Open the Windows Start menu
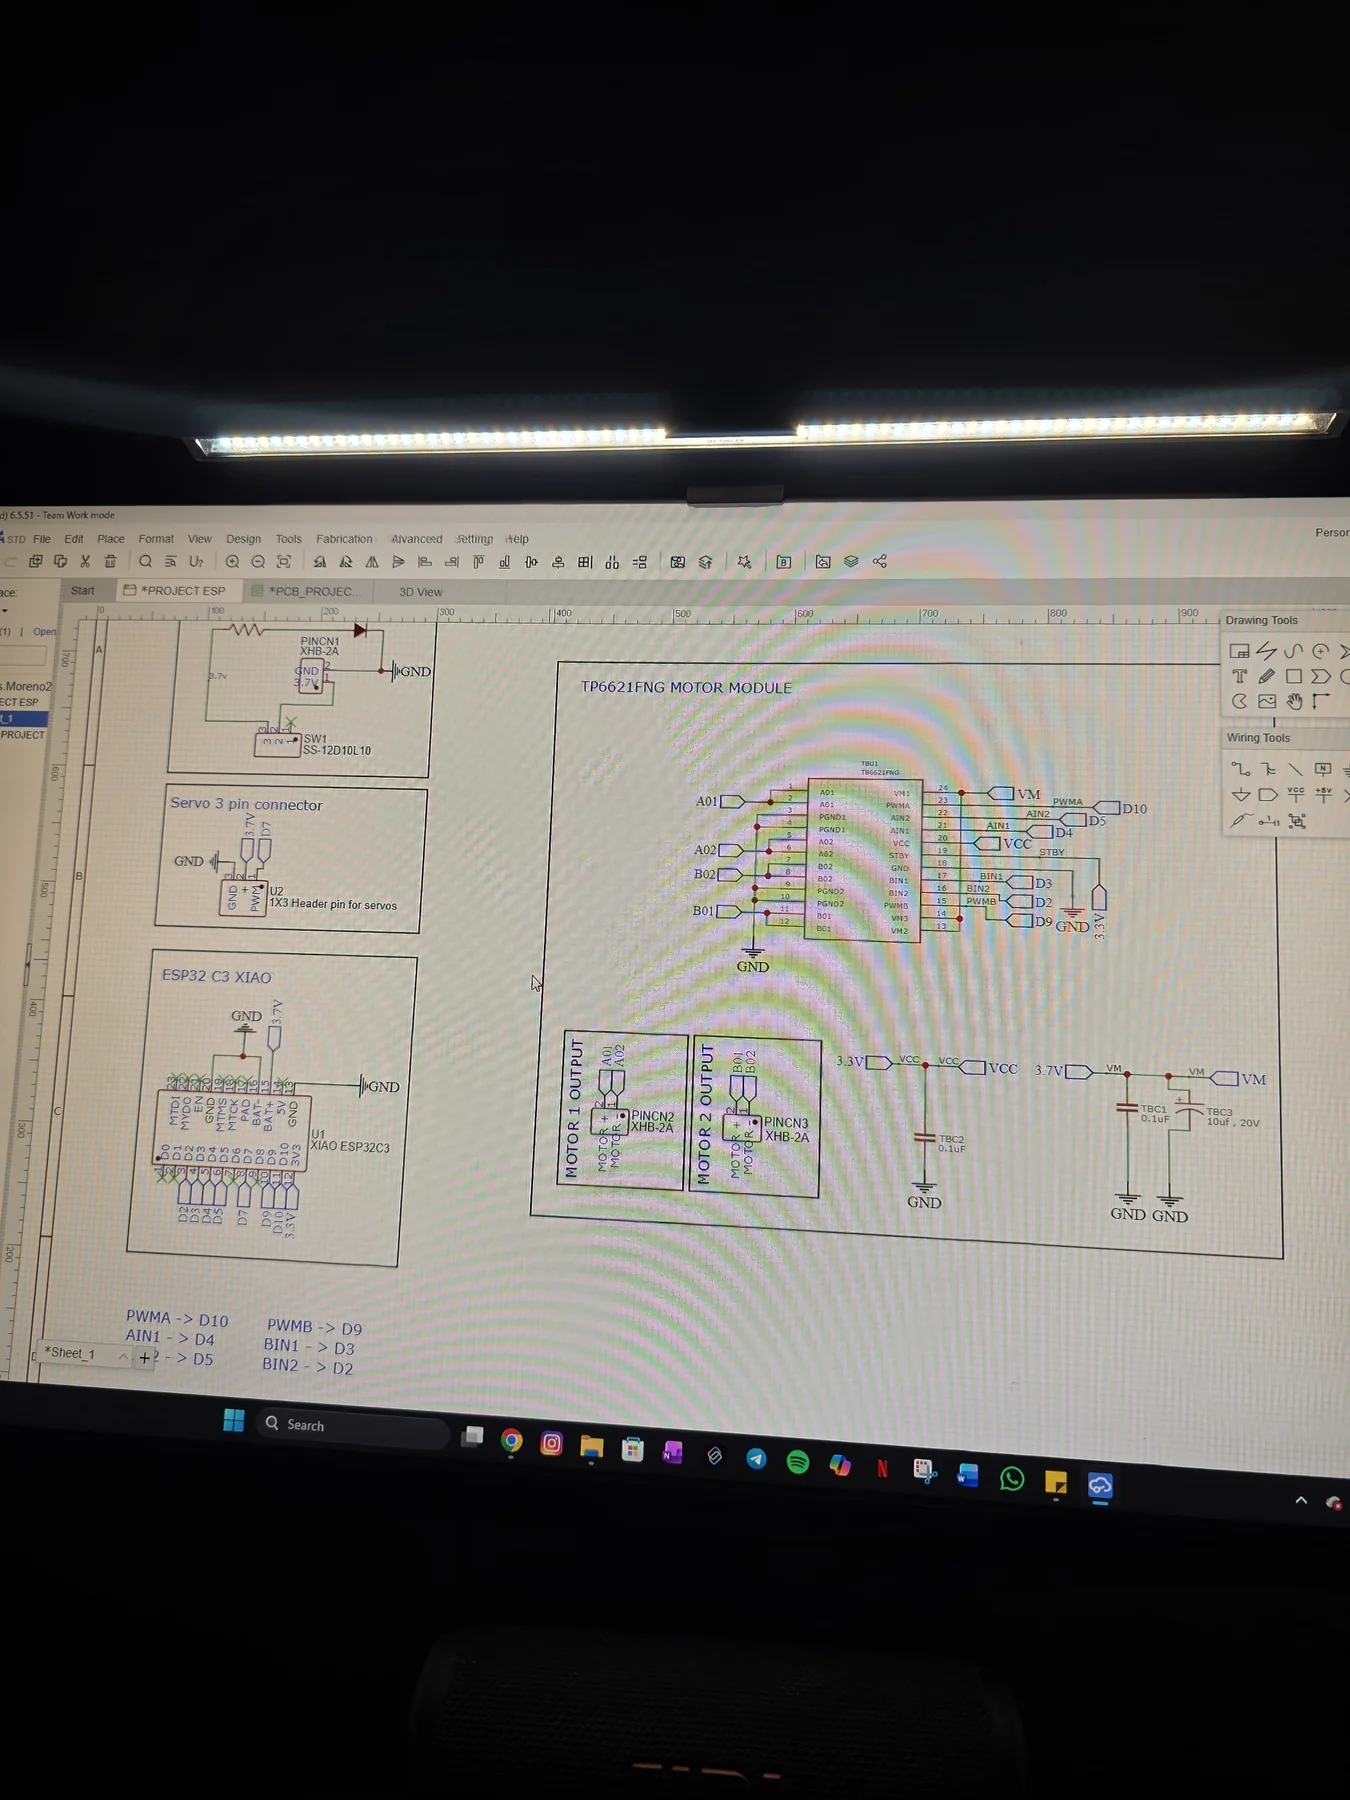 click(x=234, y=1420)
